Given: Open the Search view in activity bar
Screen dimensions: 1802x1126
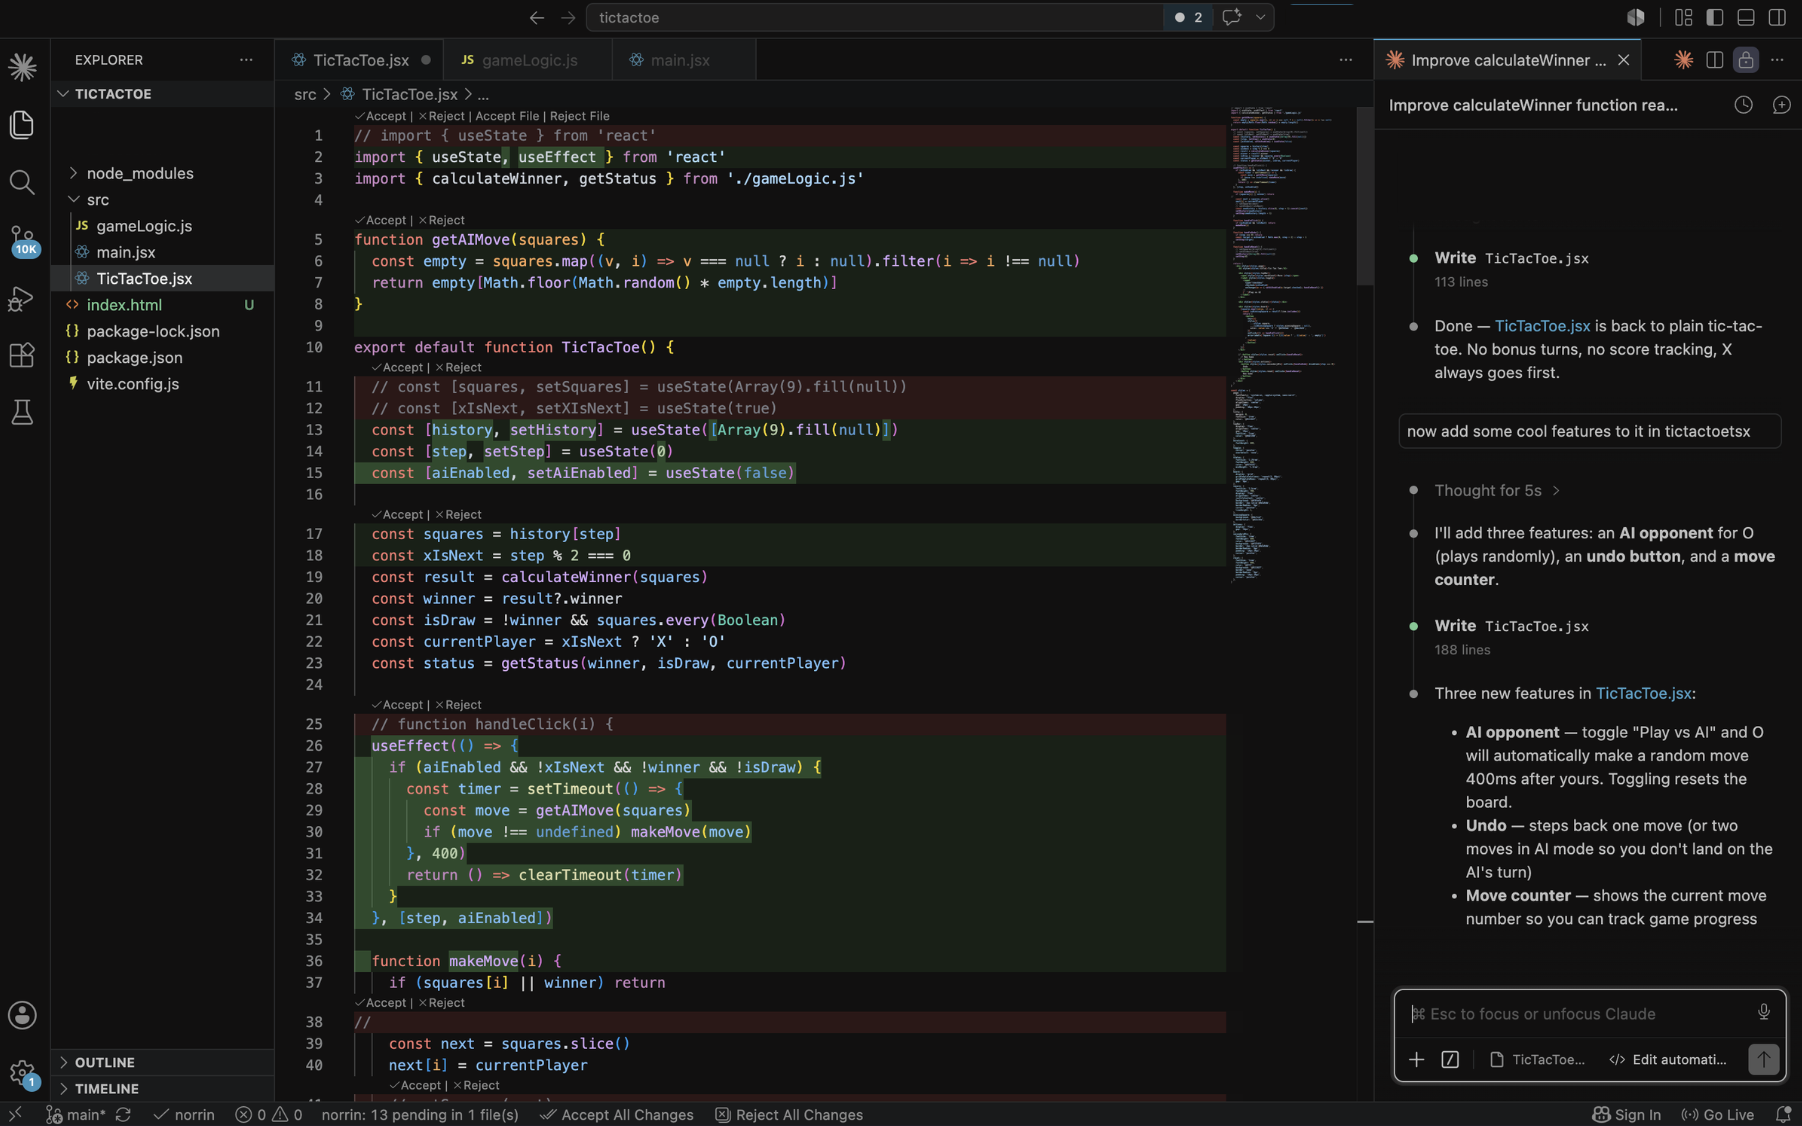Looking at the screenshot, I should click(x=22, y=182).
